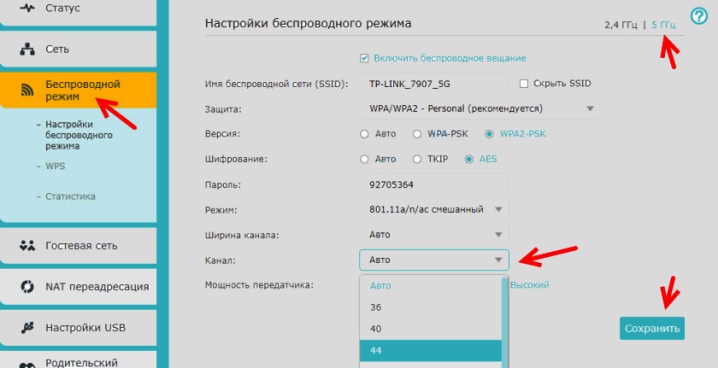718x368 pixels.
Task: Select the WPA-PSK version radio button
Action: (417, 134)
